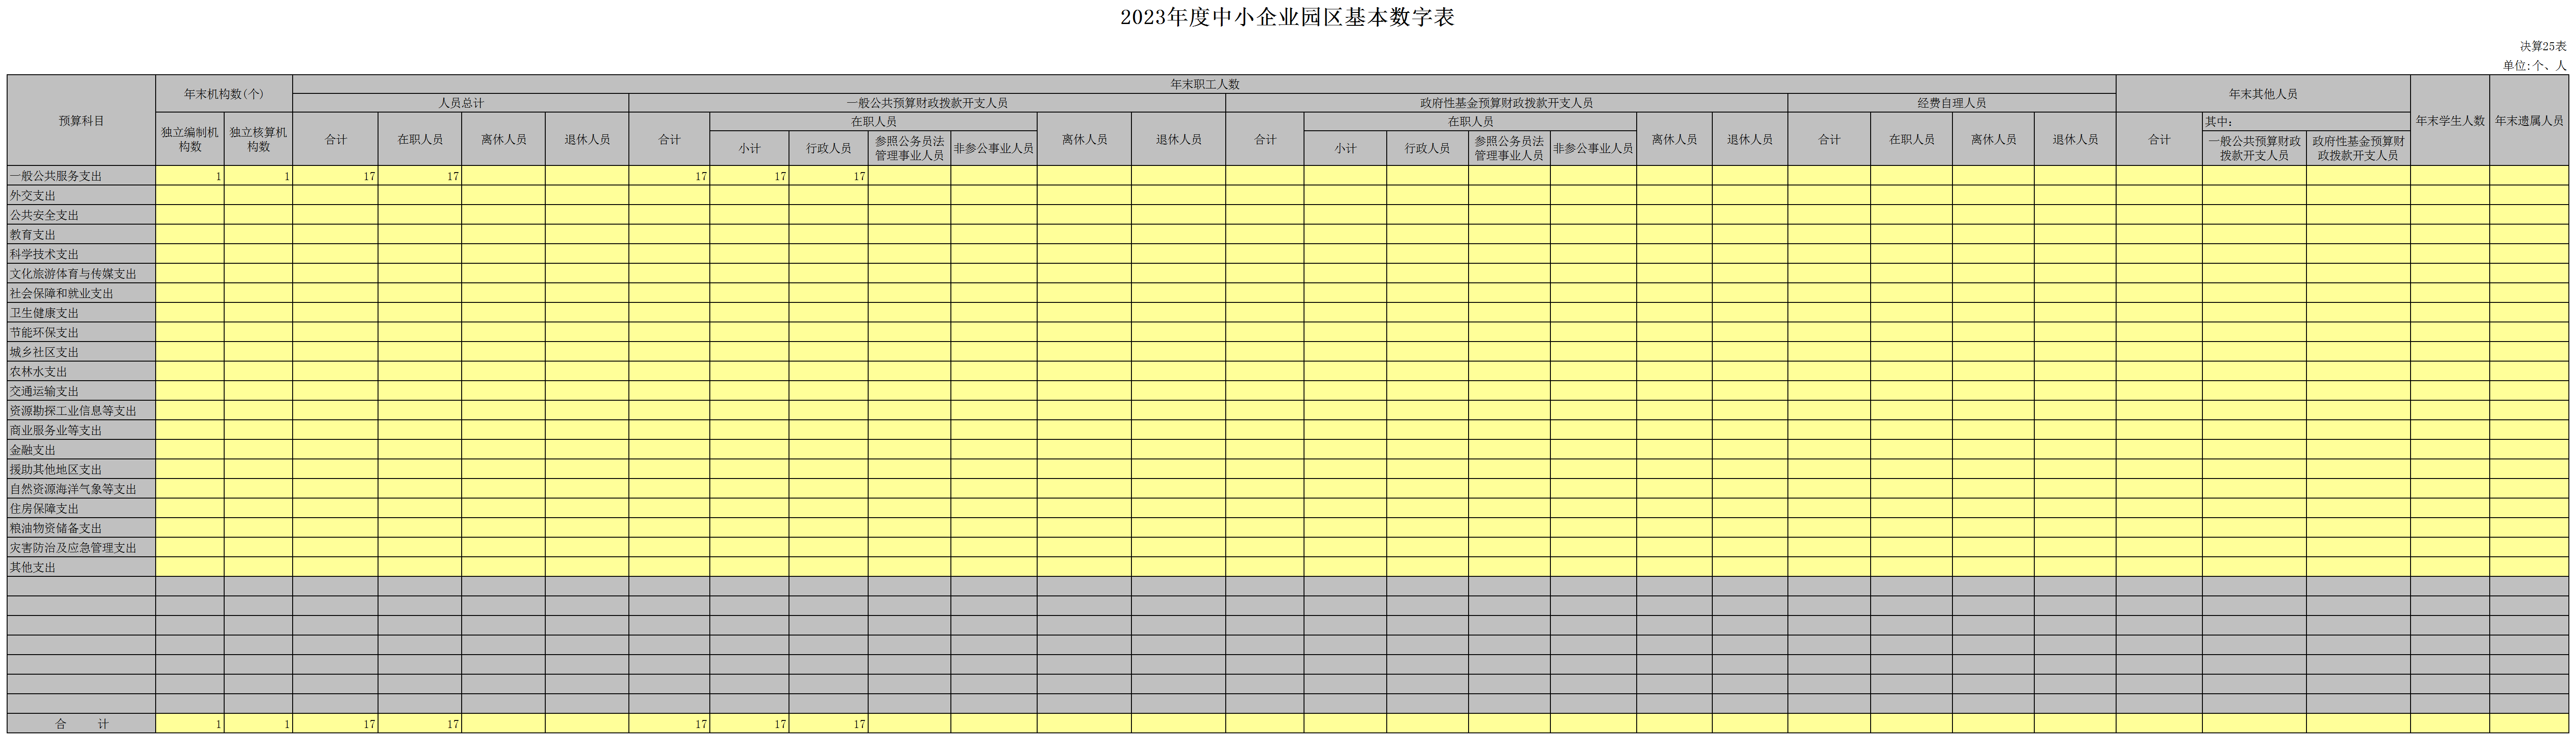
Task: Click 人员总计 在职人员 value 17 in 一般公共服务支出 row
Action: [420, 176]
